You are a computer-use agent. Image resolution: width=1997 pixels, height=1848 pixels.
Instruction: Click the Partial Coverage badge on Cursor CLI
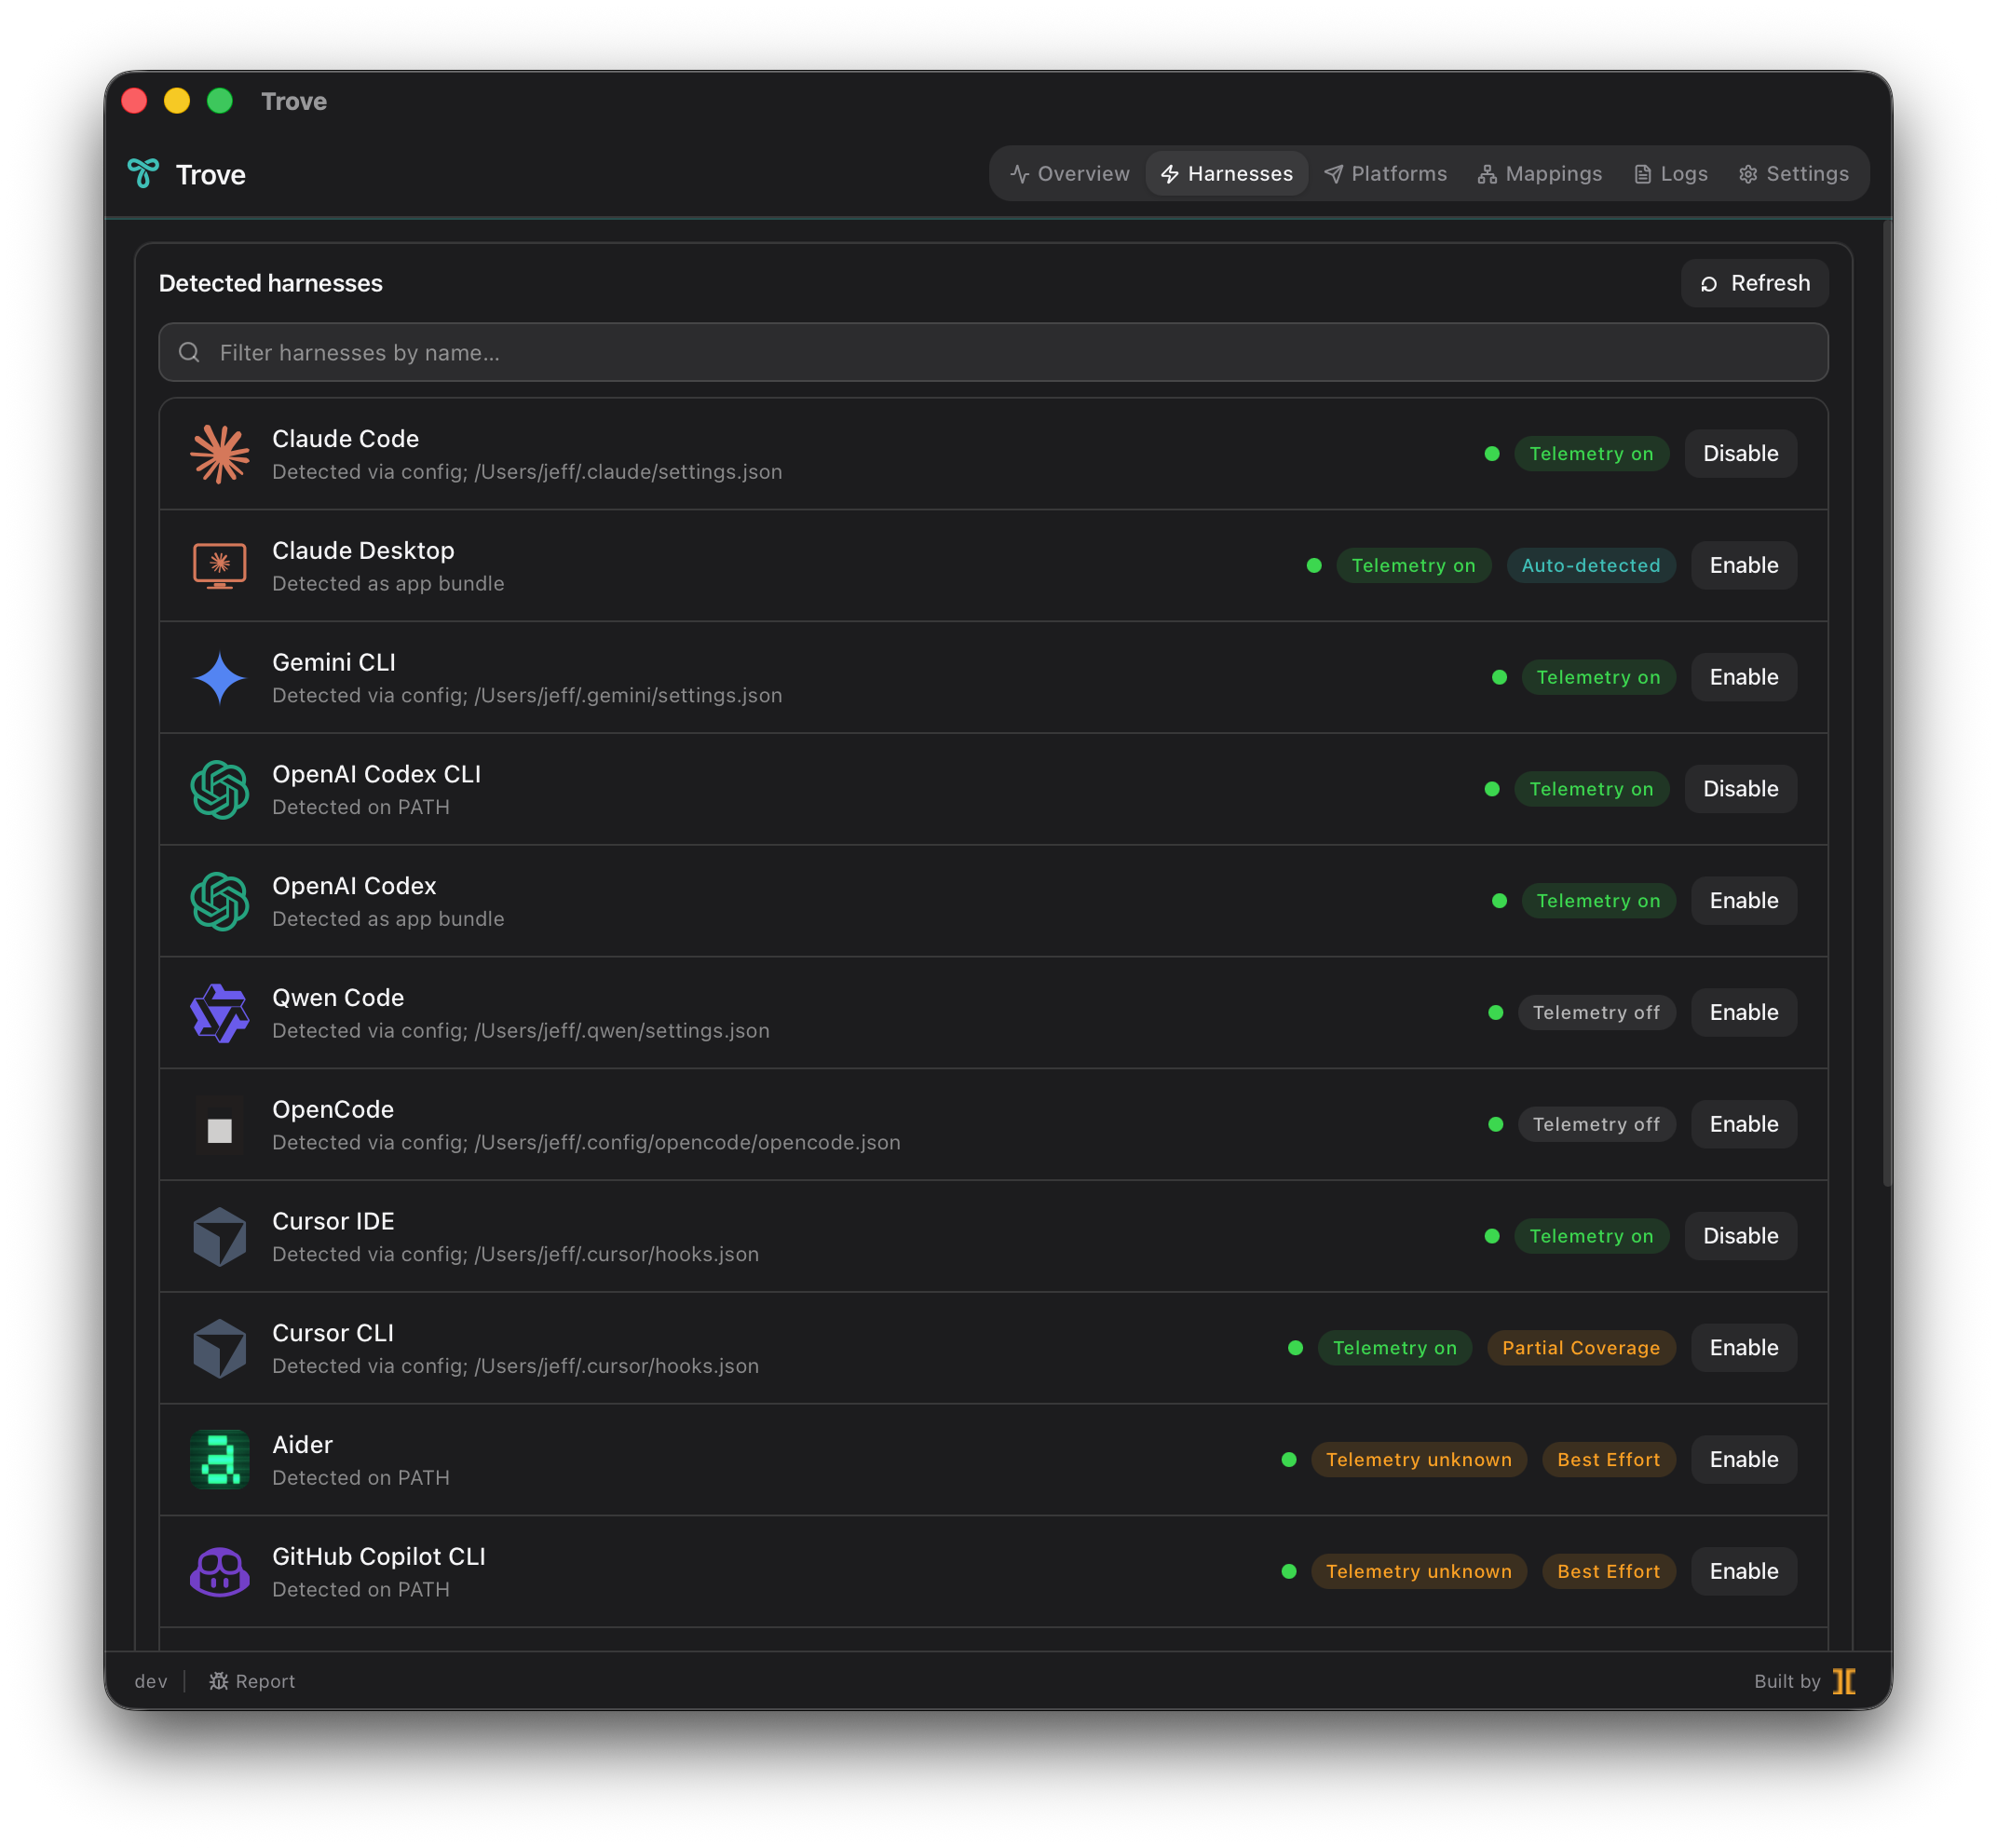(1581, 1349)
